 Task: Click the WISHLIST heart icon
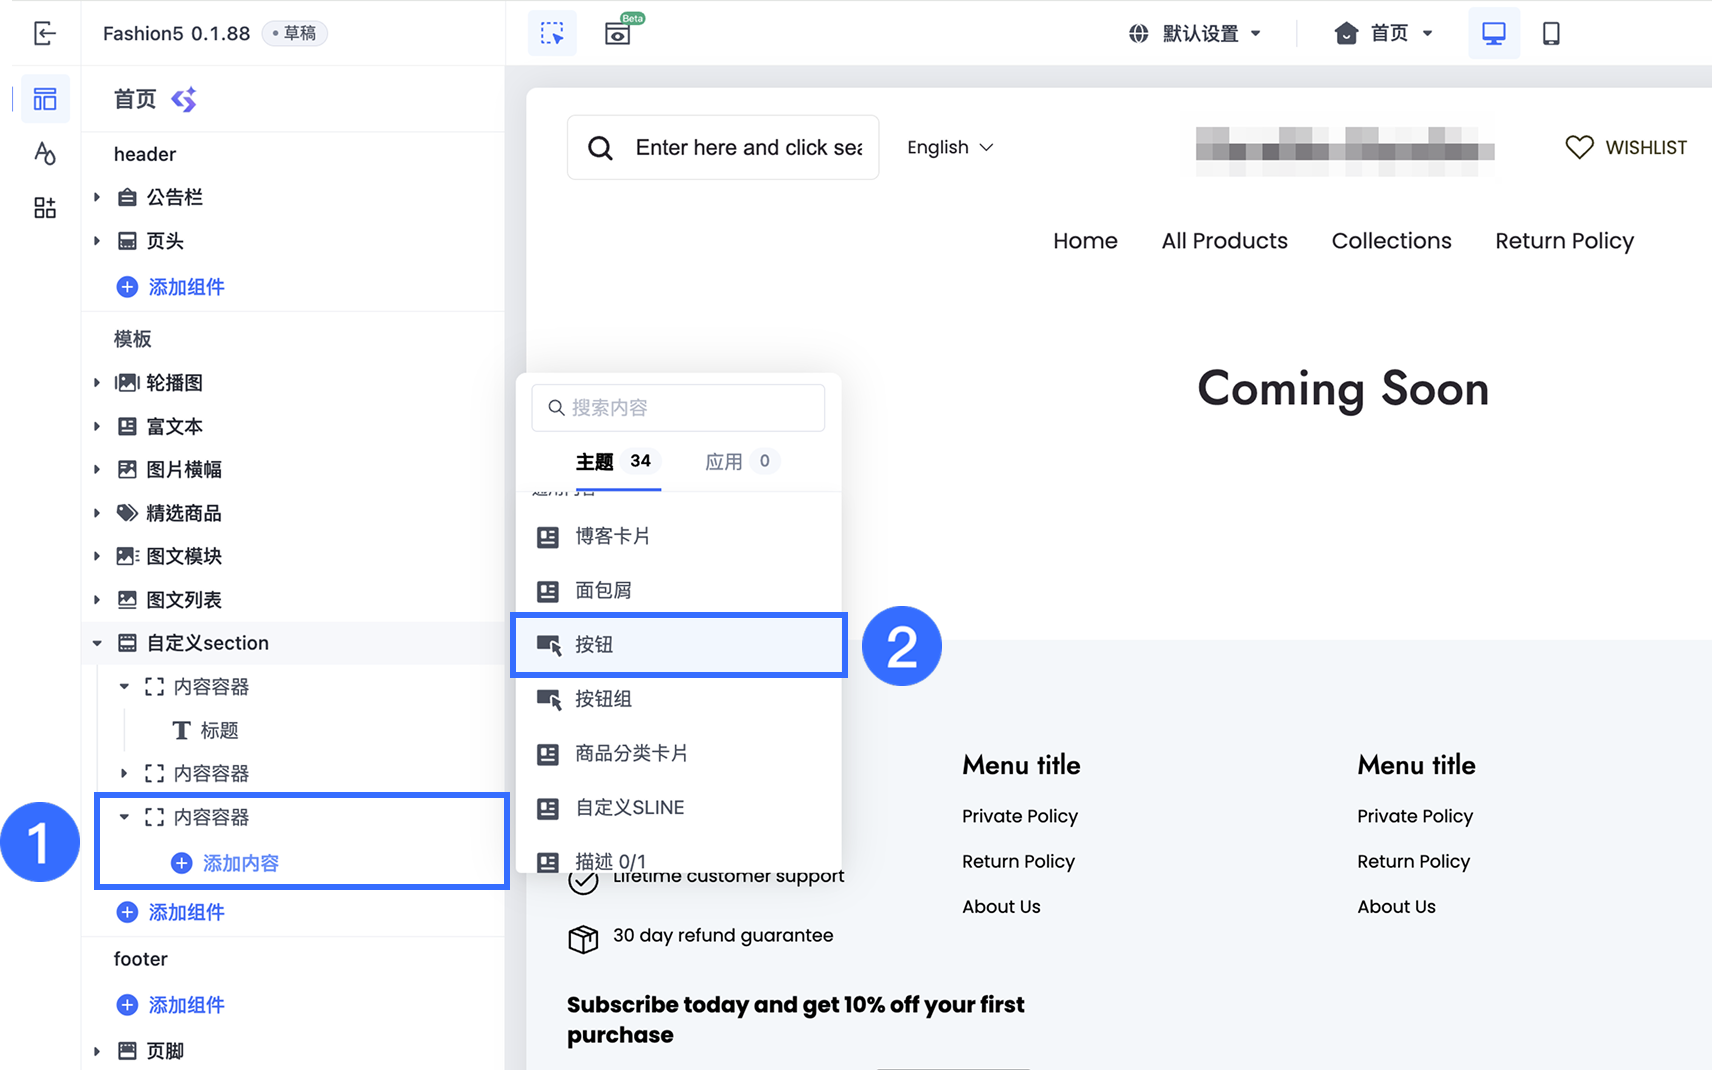pyautogui.click(x=1579, y=147)
